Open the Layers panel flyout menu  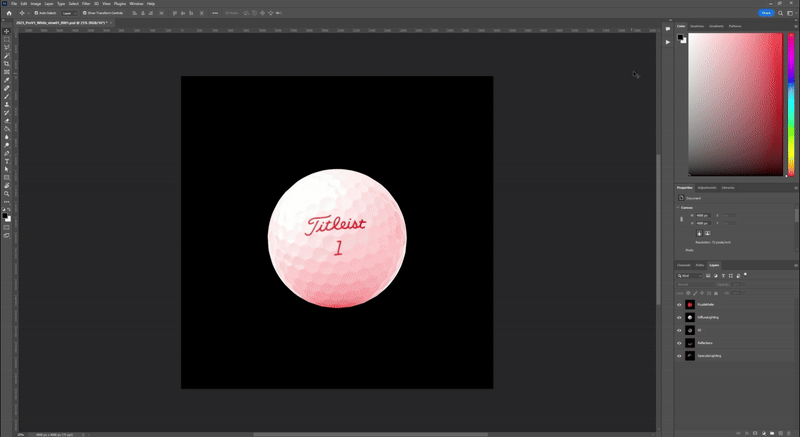click(795, 265)
